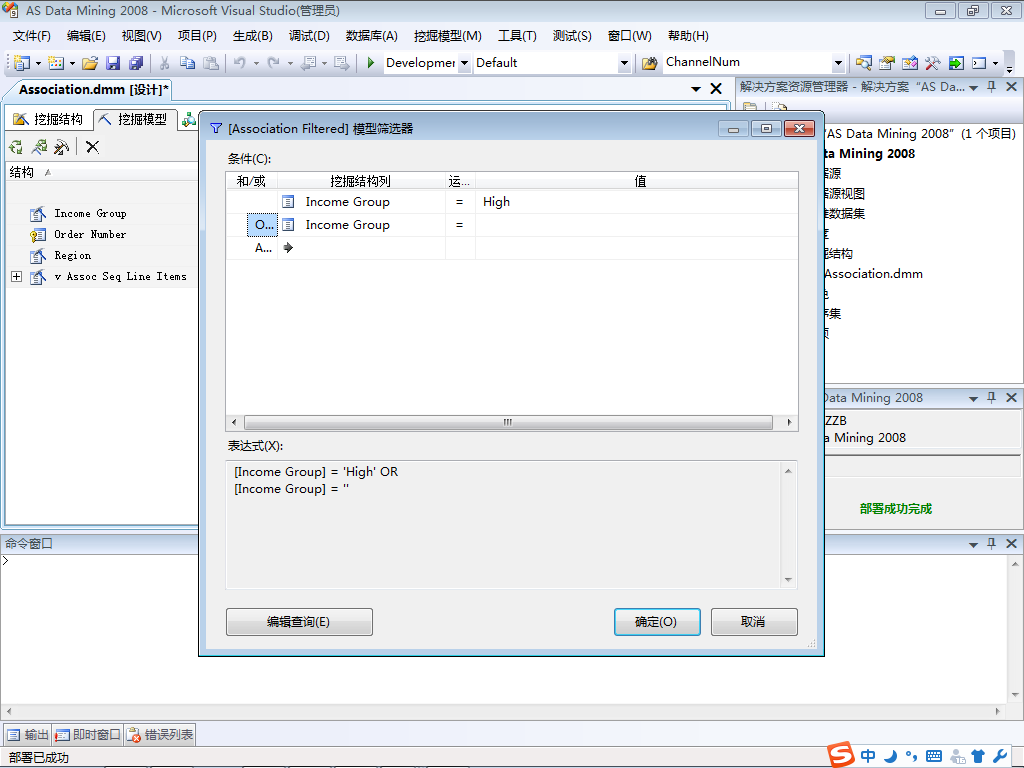
Task: Toggle pin on the Data Mining 2008 properties panel
Action: tap(992, 398)
